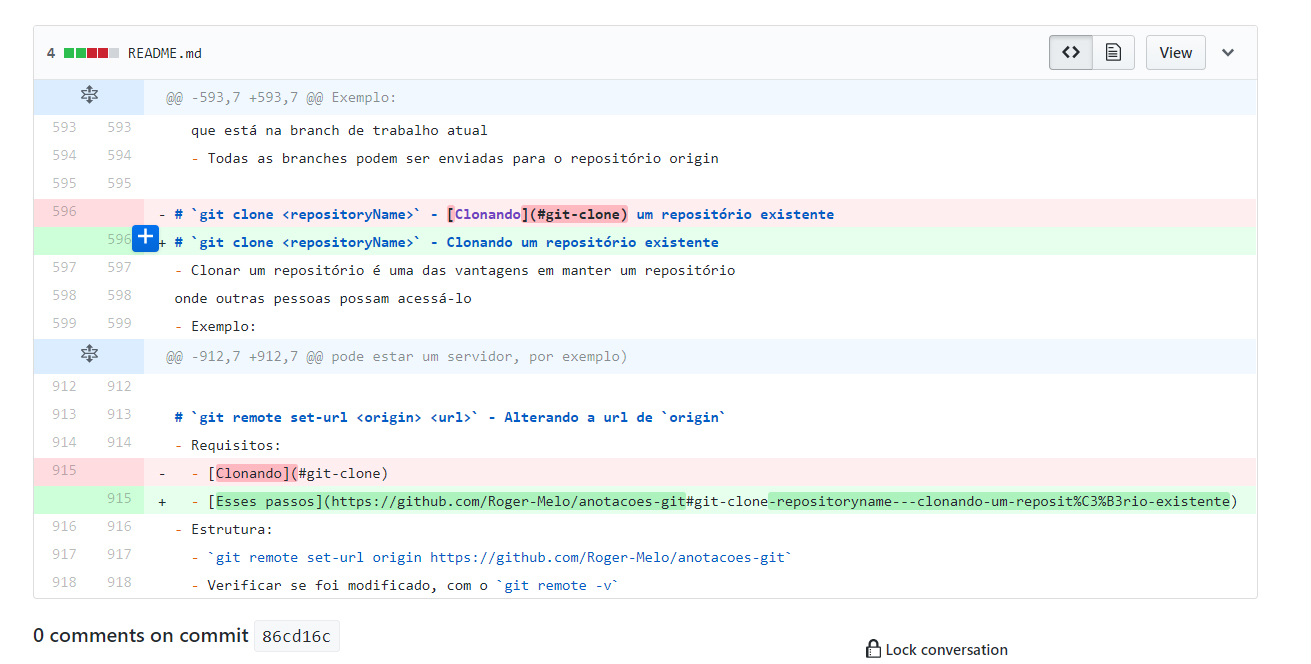
Task: Click the 'Requisitos:' line
Action: pyautogui.click(x=228, y=446)
